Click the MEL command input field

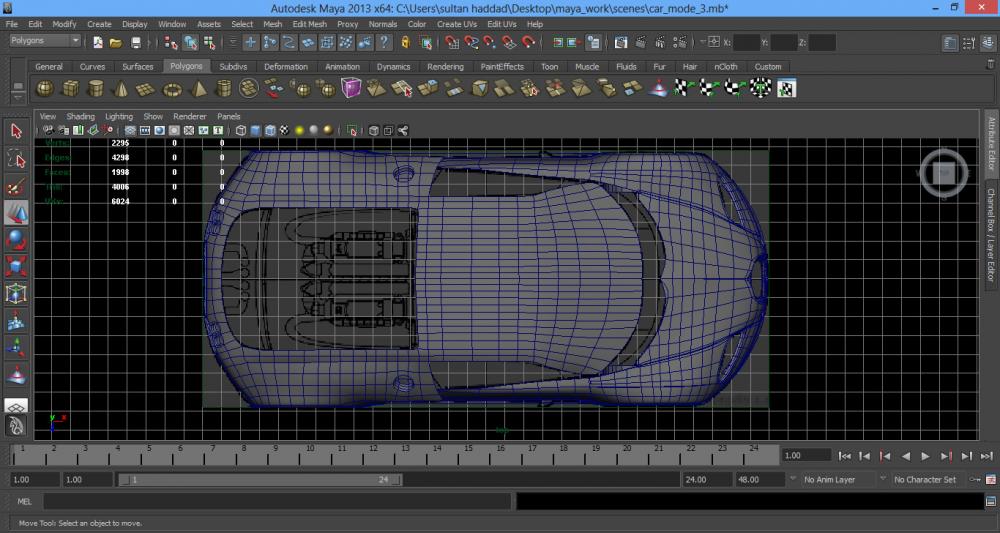pyautogui.click(x=277, y=501)
